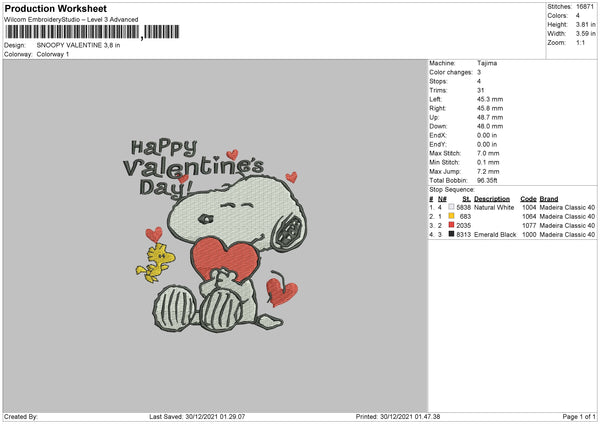Click the 'Natural White' description
600x424 pixels.
tap(494, 207)
